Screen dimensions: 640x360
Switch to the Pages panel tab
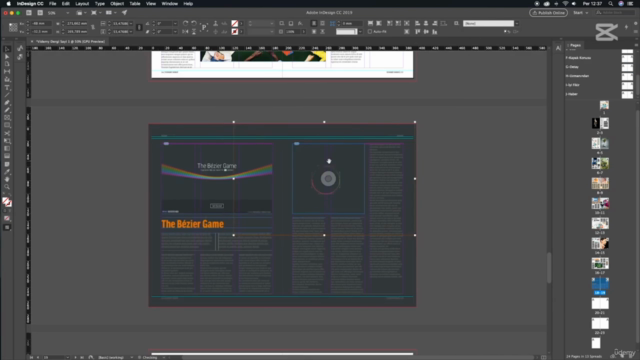tap(575, 45)
